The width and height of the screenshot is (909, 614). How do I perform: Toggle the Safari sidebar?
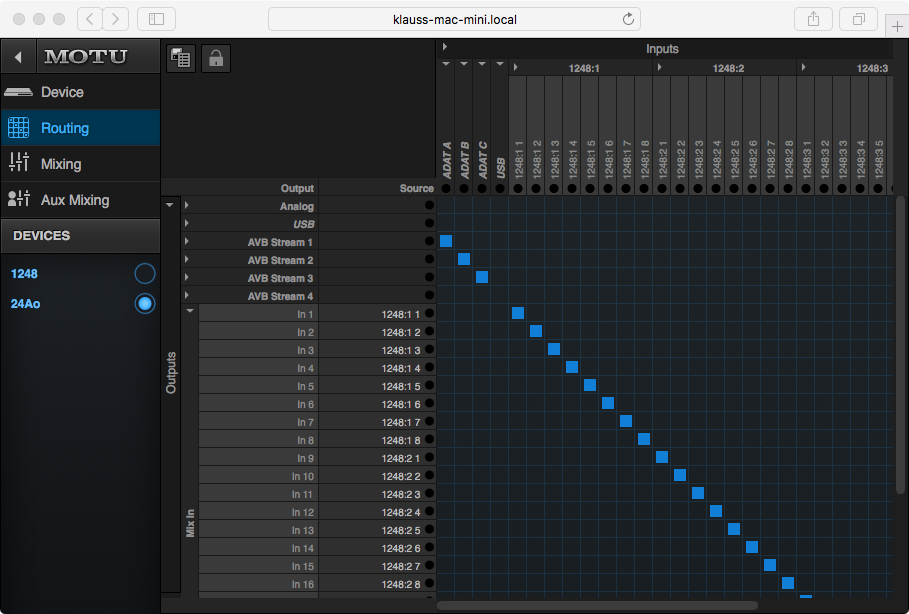(157, 19)
